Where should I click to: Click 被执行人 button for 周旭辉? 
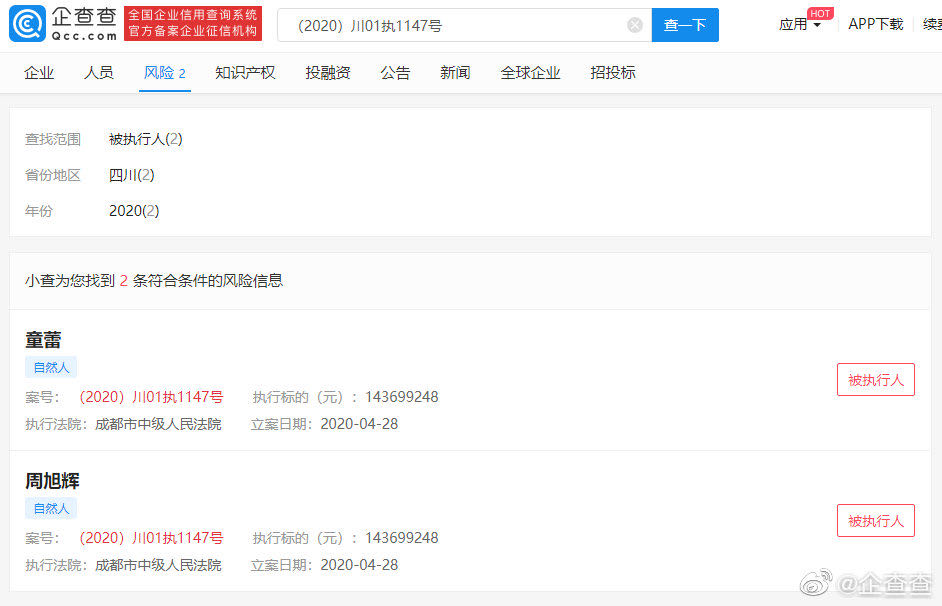(875, 520)
